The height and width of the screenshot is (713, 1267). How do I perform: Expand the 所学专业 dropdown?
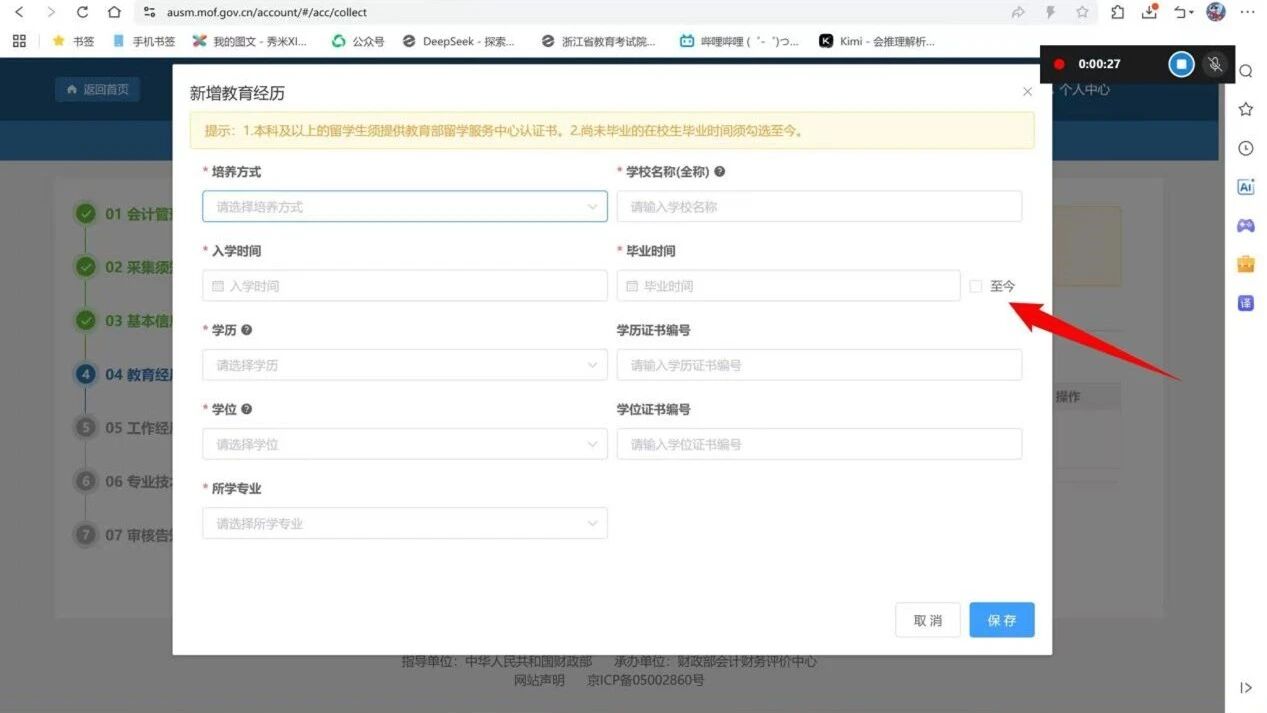coord(404,523)
